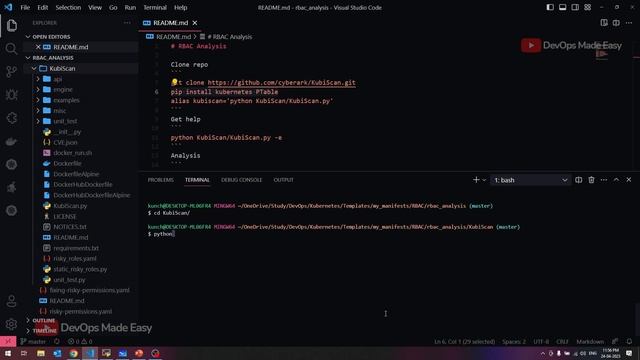Toggle the secondary side bar layout

[x=575, y=7]
